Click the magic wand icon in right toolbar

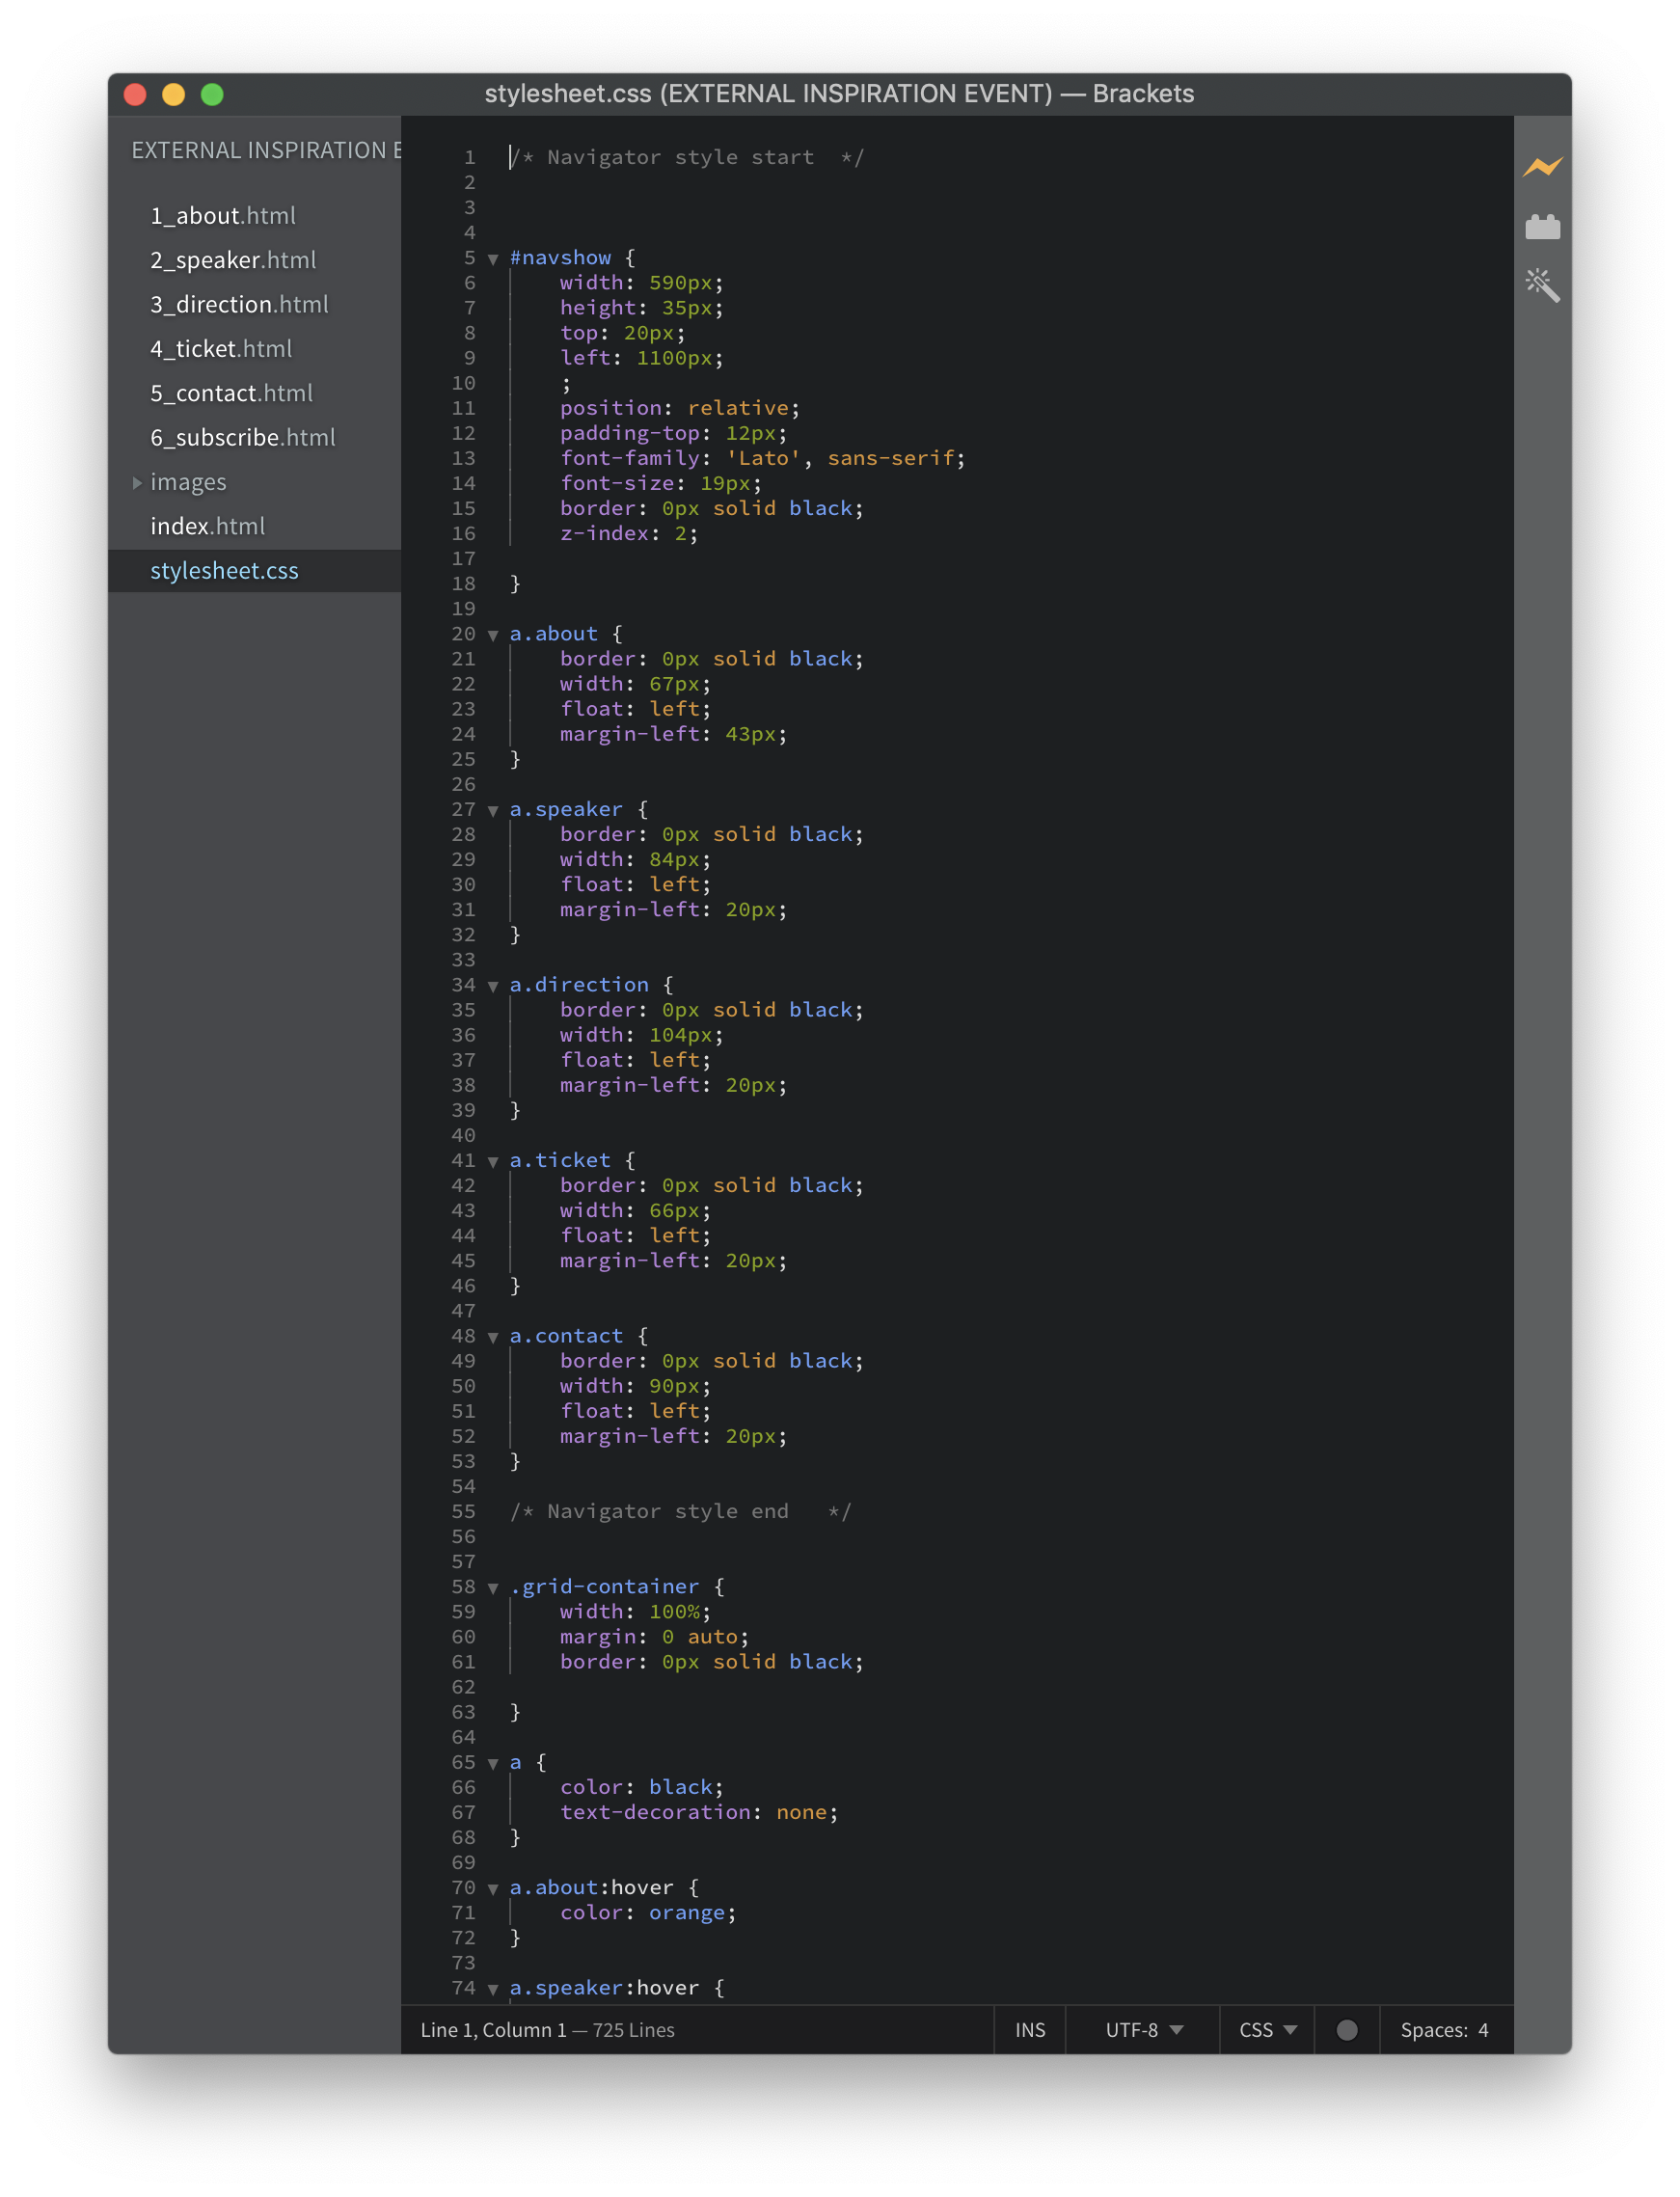click(x=1541, y=286)
